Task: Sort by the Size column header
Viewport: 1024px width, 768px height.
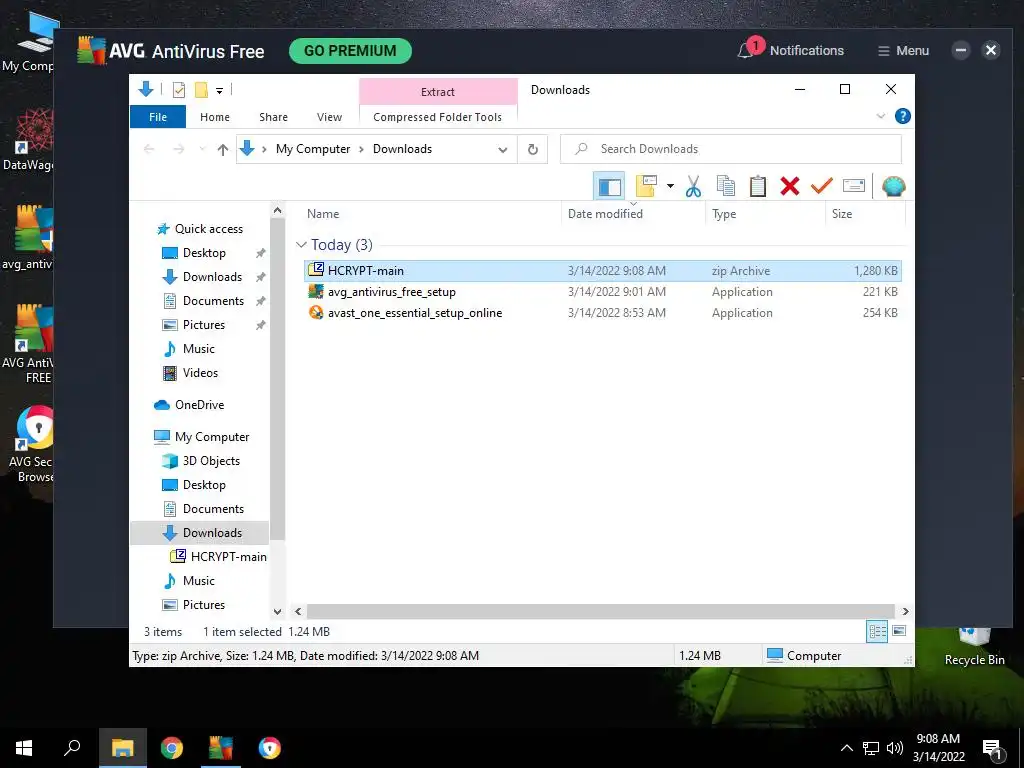Action: tap(865, 214)
